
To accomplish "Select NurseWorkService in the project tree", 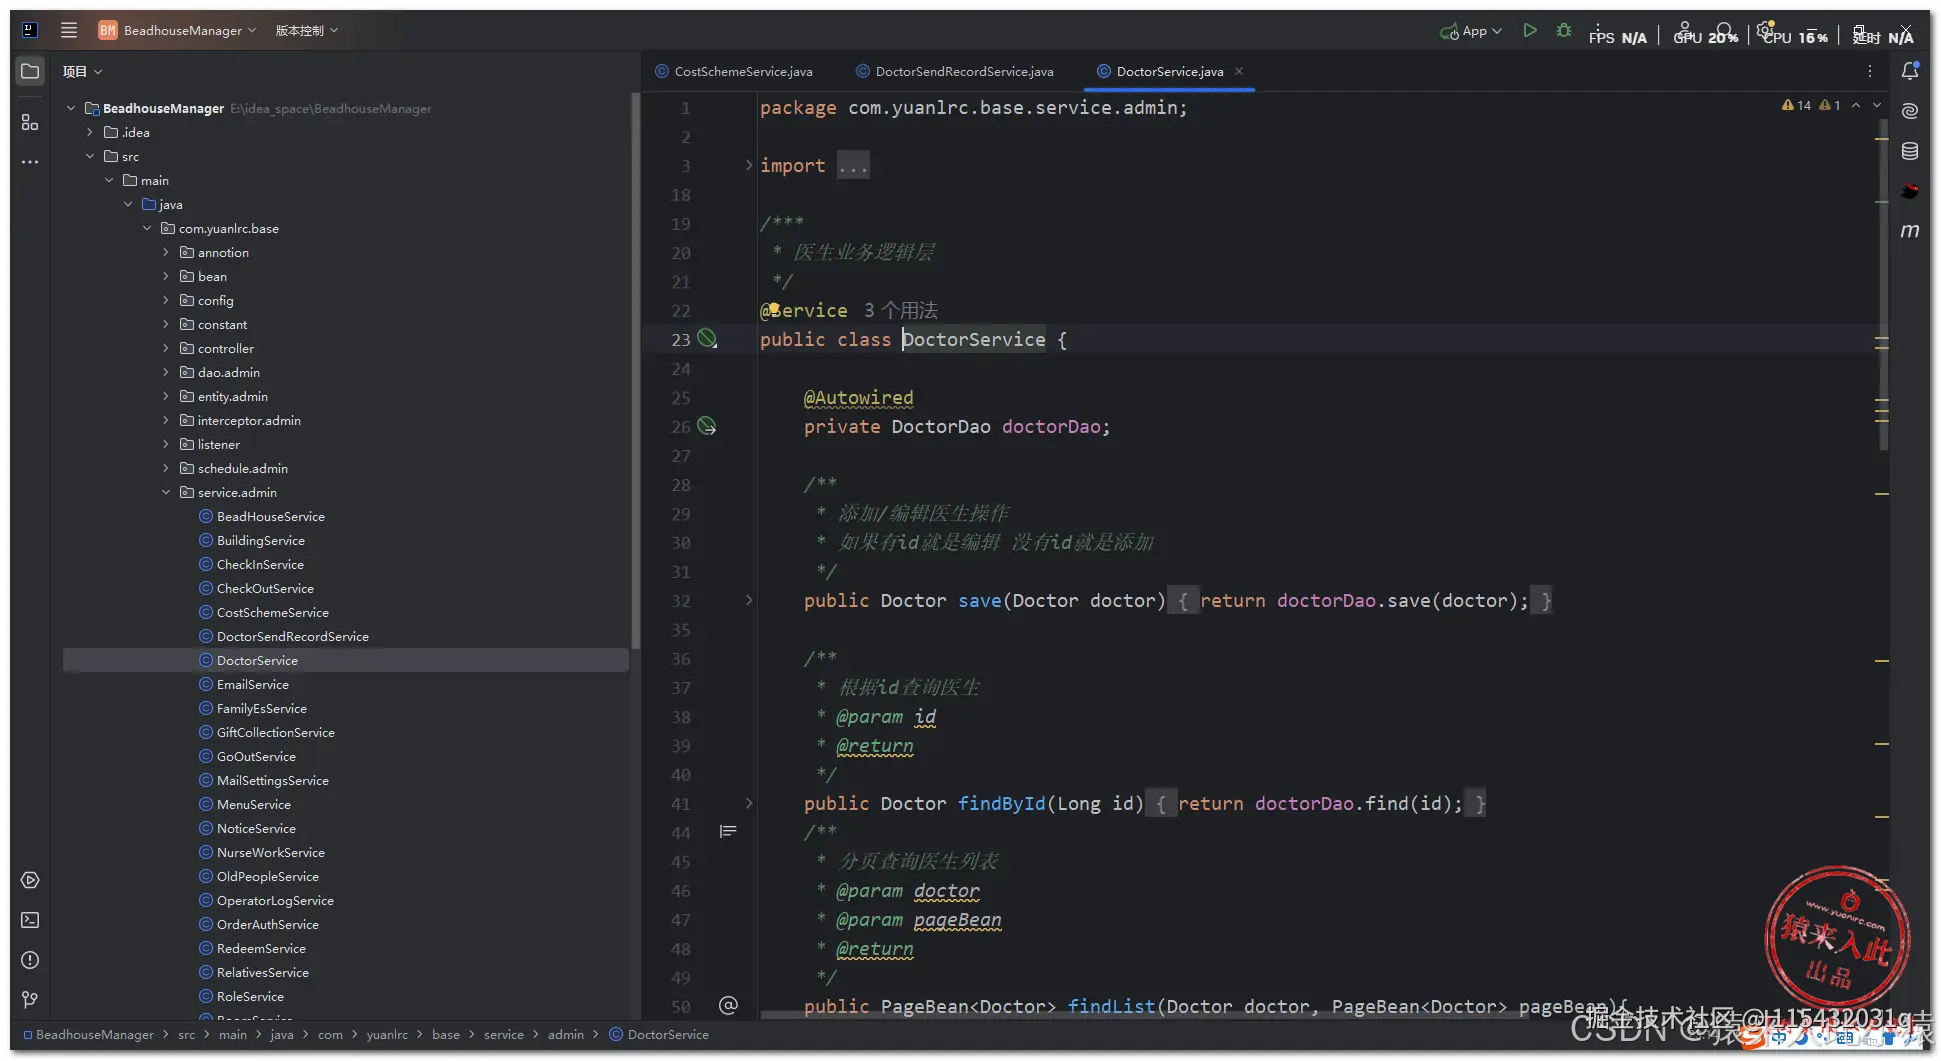I will 271,852.
